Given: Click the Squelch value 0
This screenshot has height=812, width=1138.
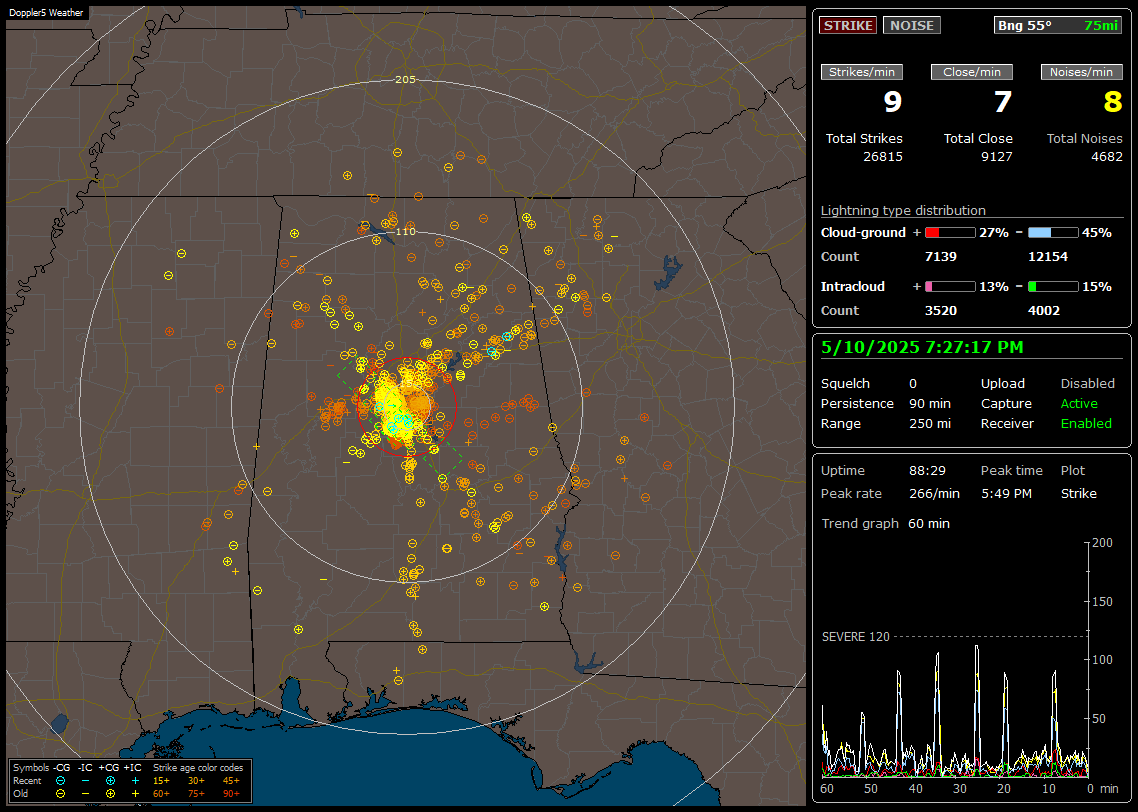Looking at the screenshot, I should point(913,384).
